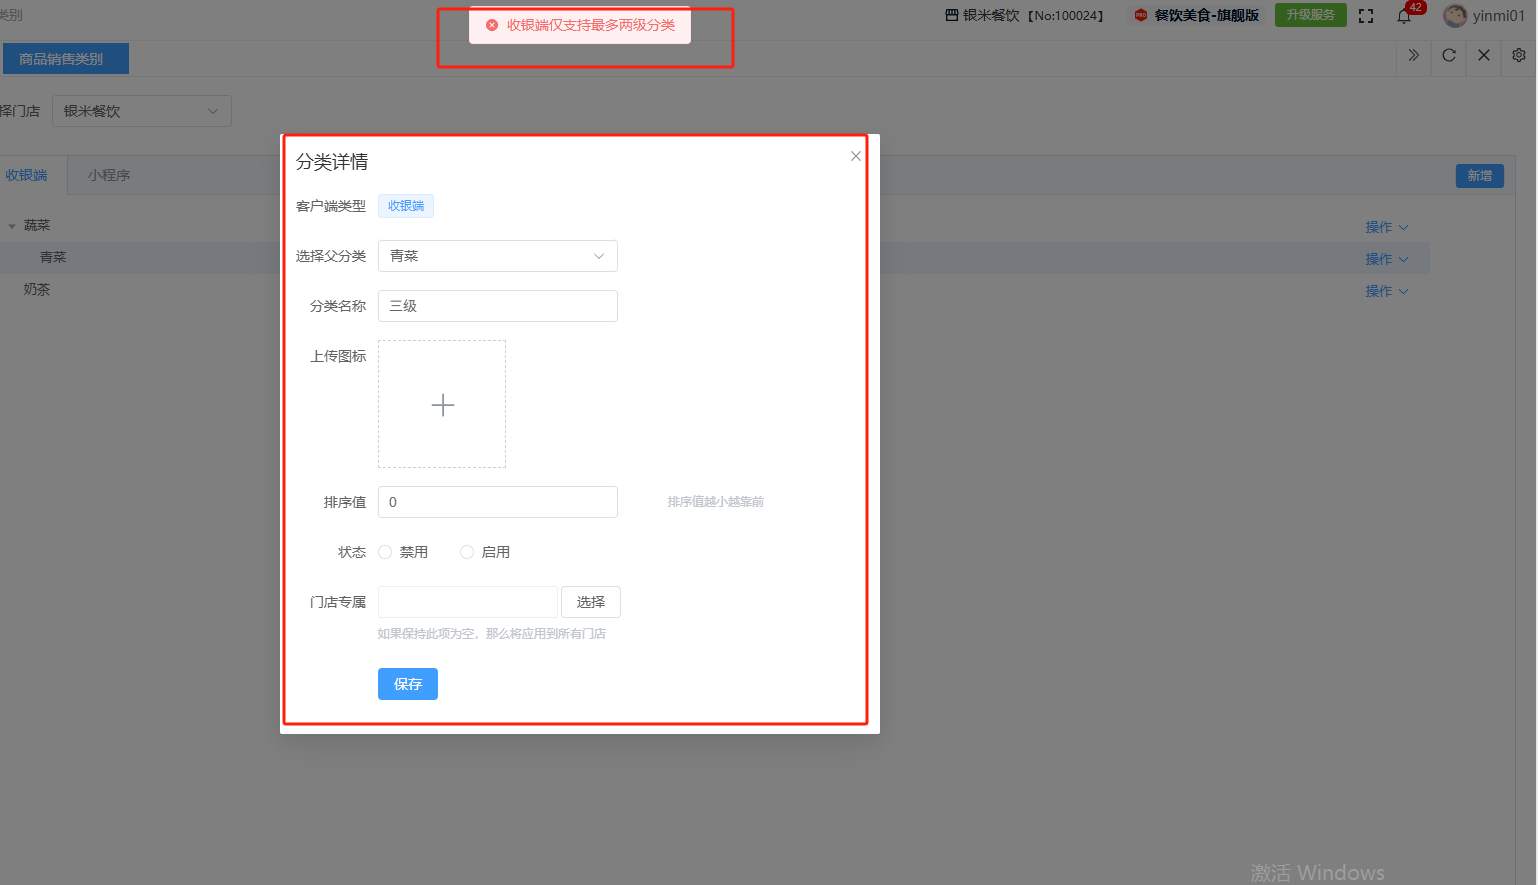The width and height of the screenshot is (1538, 885).
Task: Click the 选择 store button
Action: [590, 602]
